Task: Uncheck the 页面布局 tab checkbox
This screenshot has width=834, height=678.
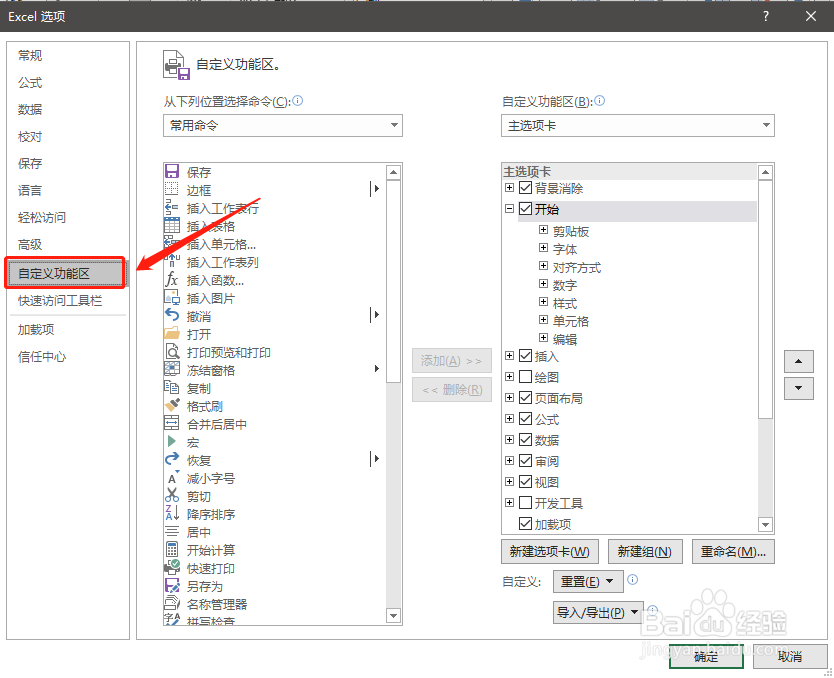Action: (526, 398)
